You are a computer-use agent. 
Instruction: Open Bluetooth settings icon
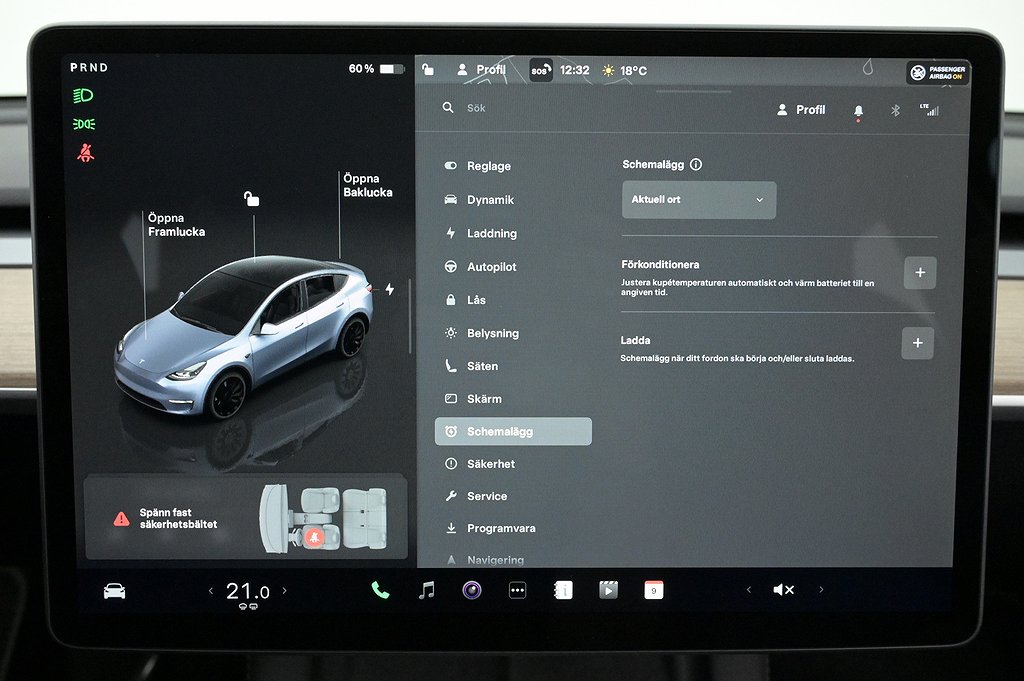pos(895,110)
